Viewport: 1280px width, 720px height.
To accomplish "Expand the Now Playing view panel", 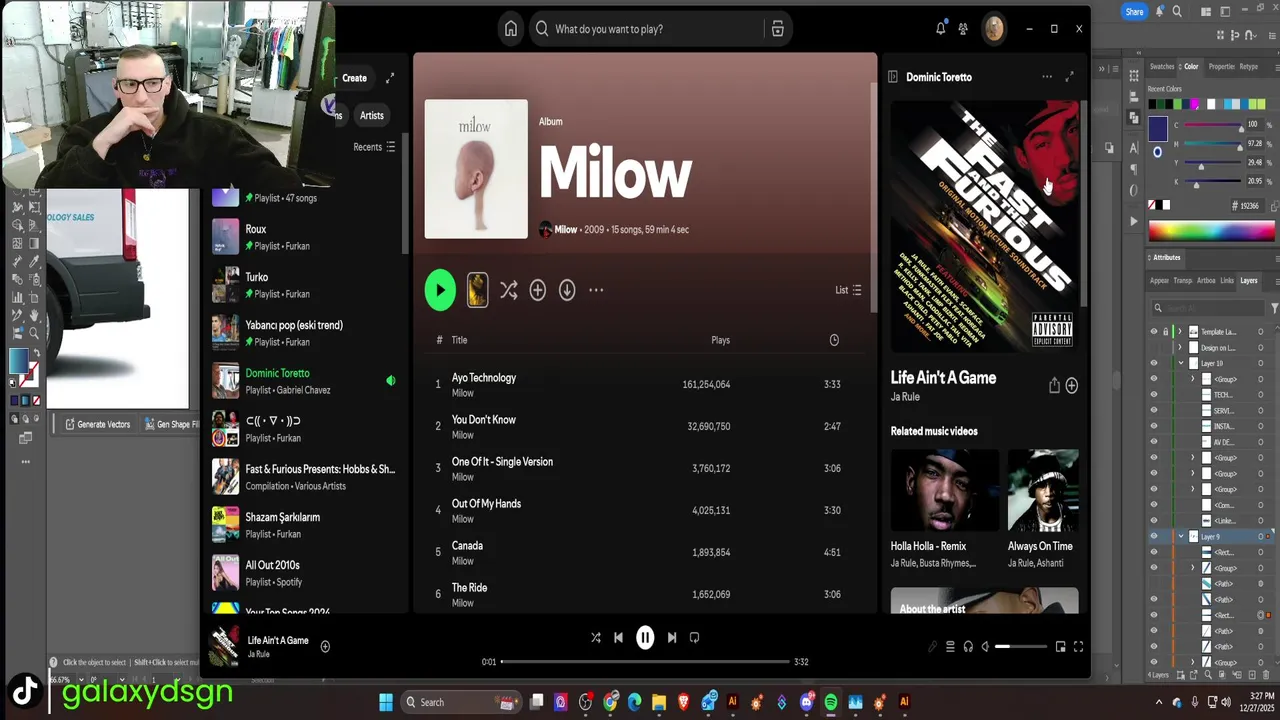I will [1070, 77].
